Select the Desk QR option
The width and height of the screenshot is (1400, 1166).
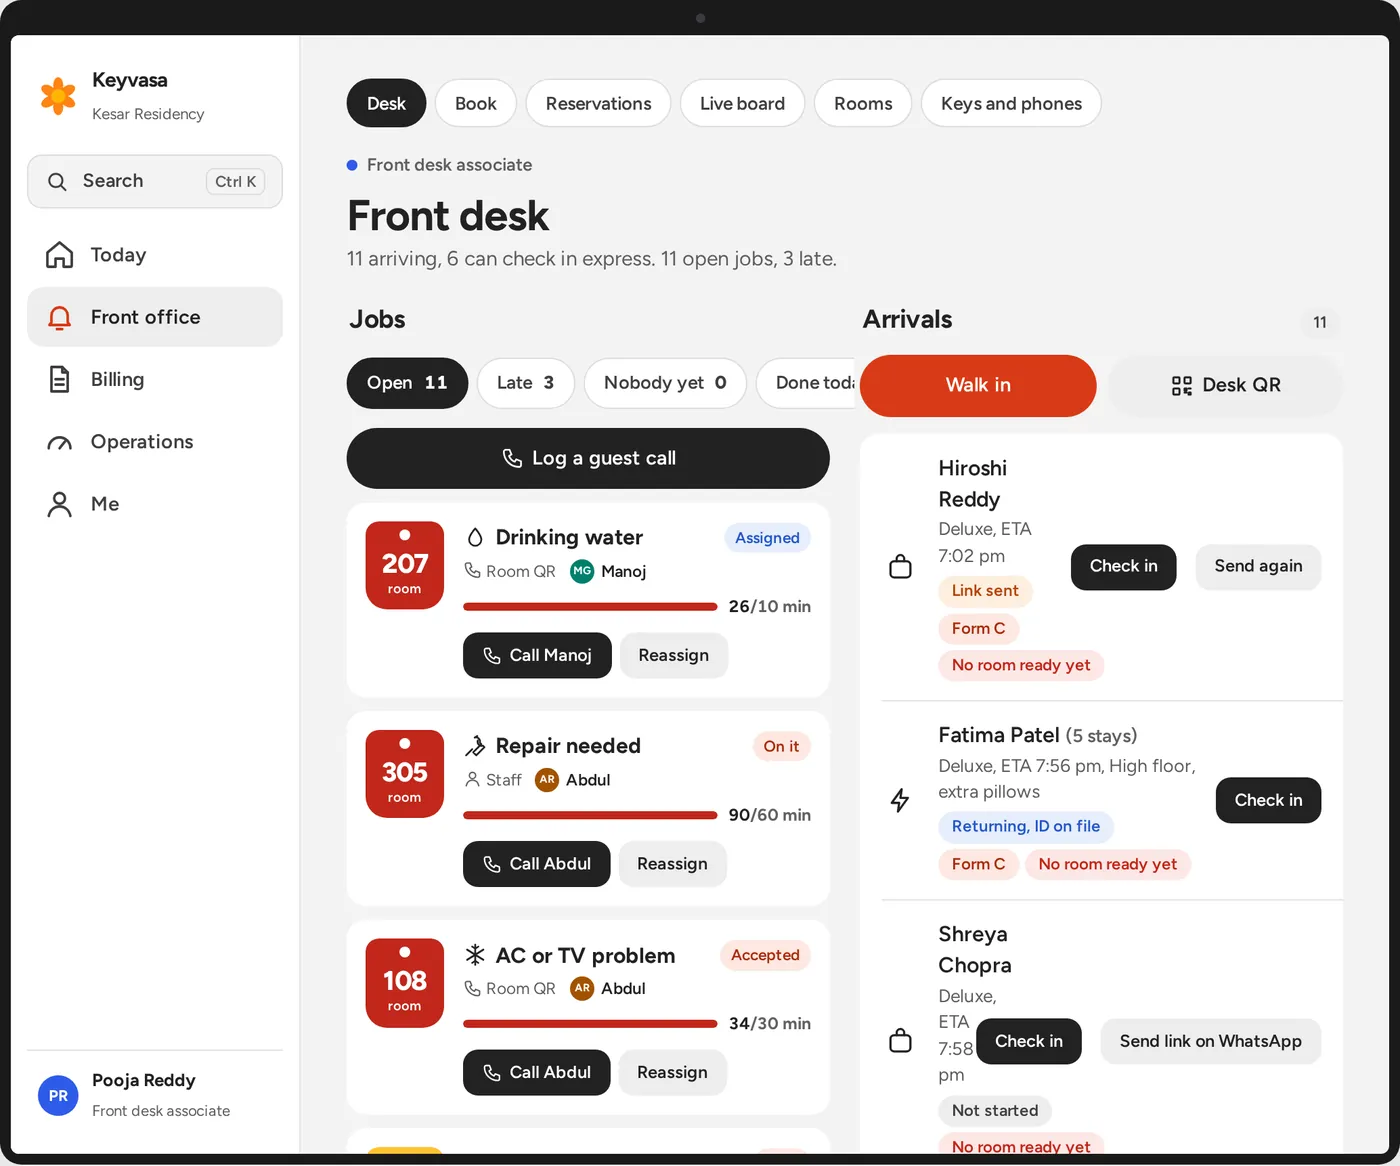coord(1225,386)
